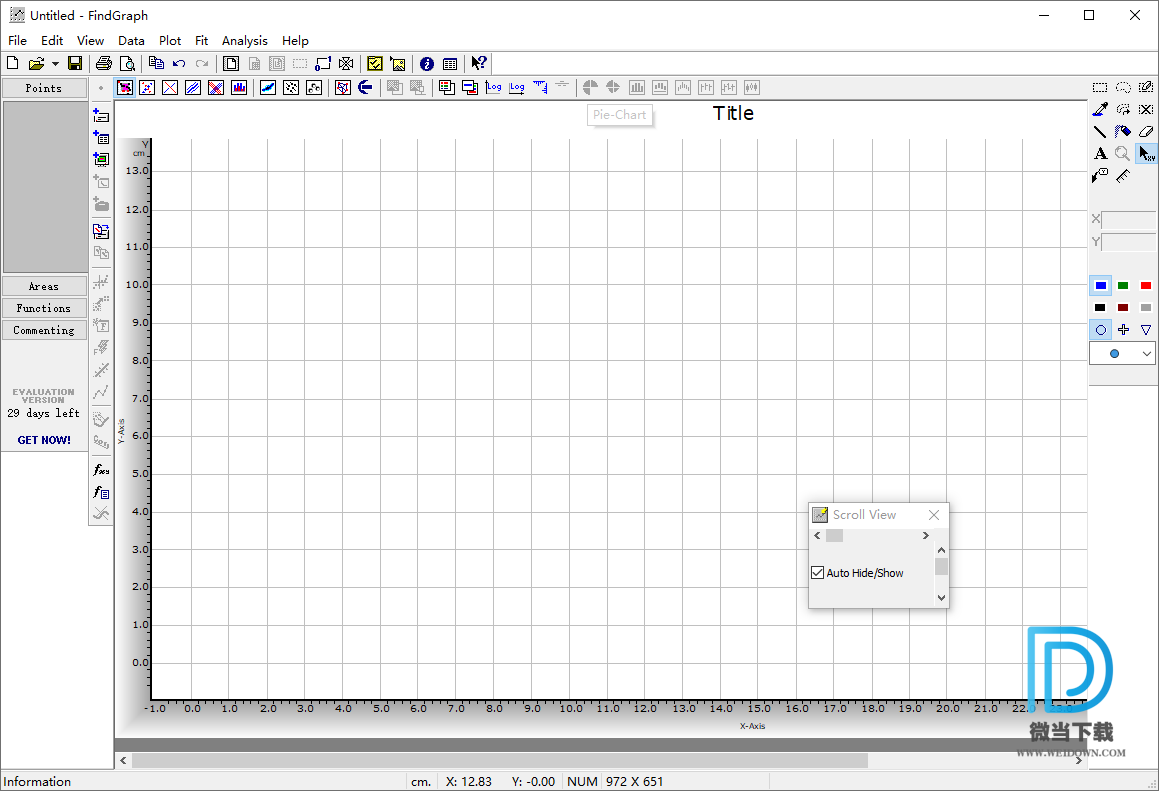Click the Copy icon in the main toolbar
1159x791 pixels.
click(x=156, y=64)
